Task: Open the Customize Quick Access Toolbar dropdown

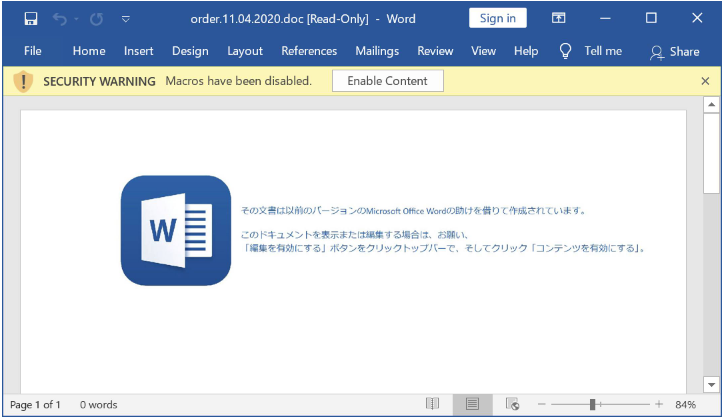Action: coord(125,18)
